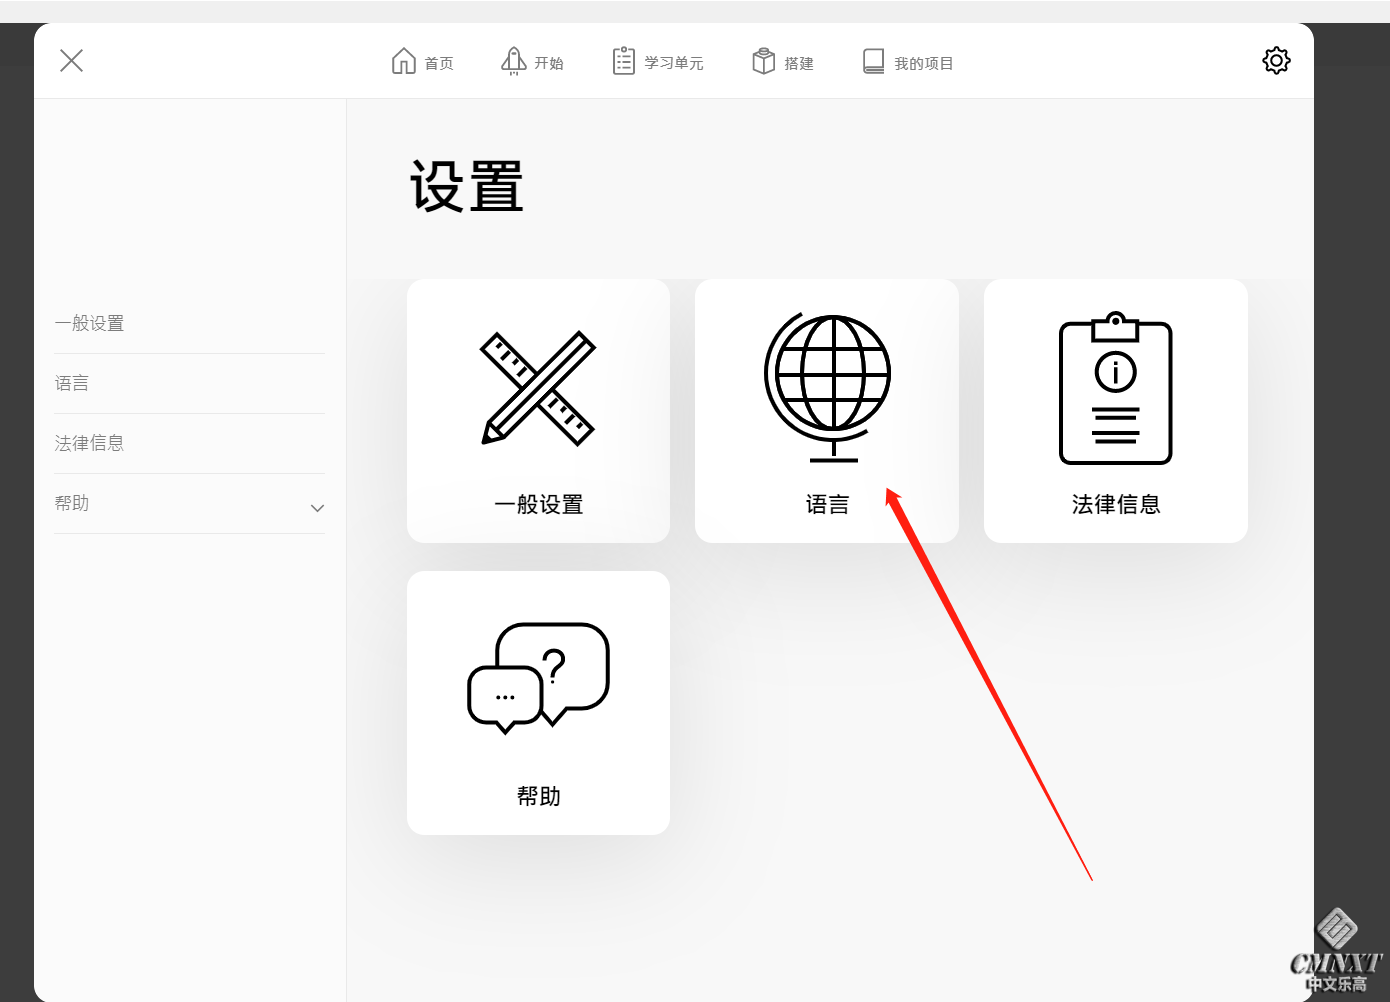Click the pencil and ruler icon
1390x1002 pixels.
click(538, 388)
